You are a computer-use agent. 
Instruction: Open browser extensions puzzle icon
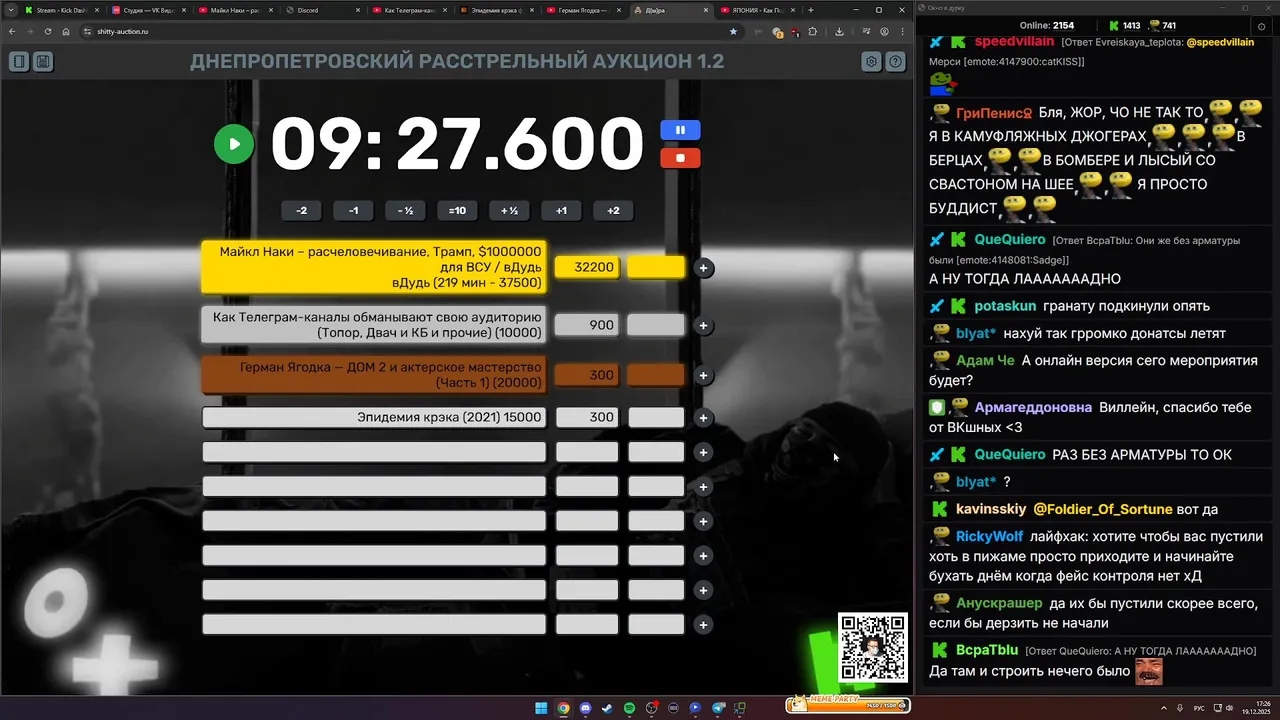[x=812, y=31]
